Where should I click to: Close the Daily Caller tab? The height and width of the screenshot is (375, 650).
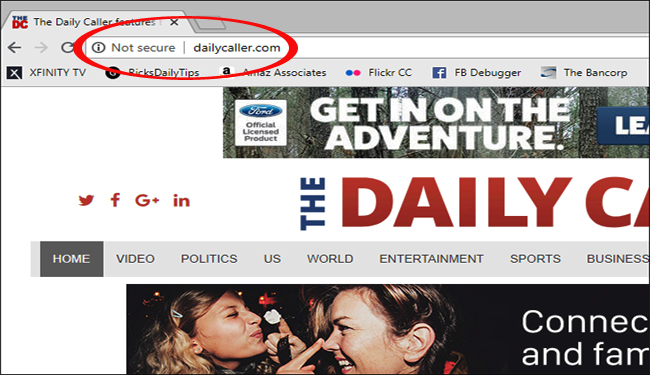click(175, 22)
